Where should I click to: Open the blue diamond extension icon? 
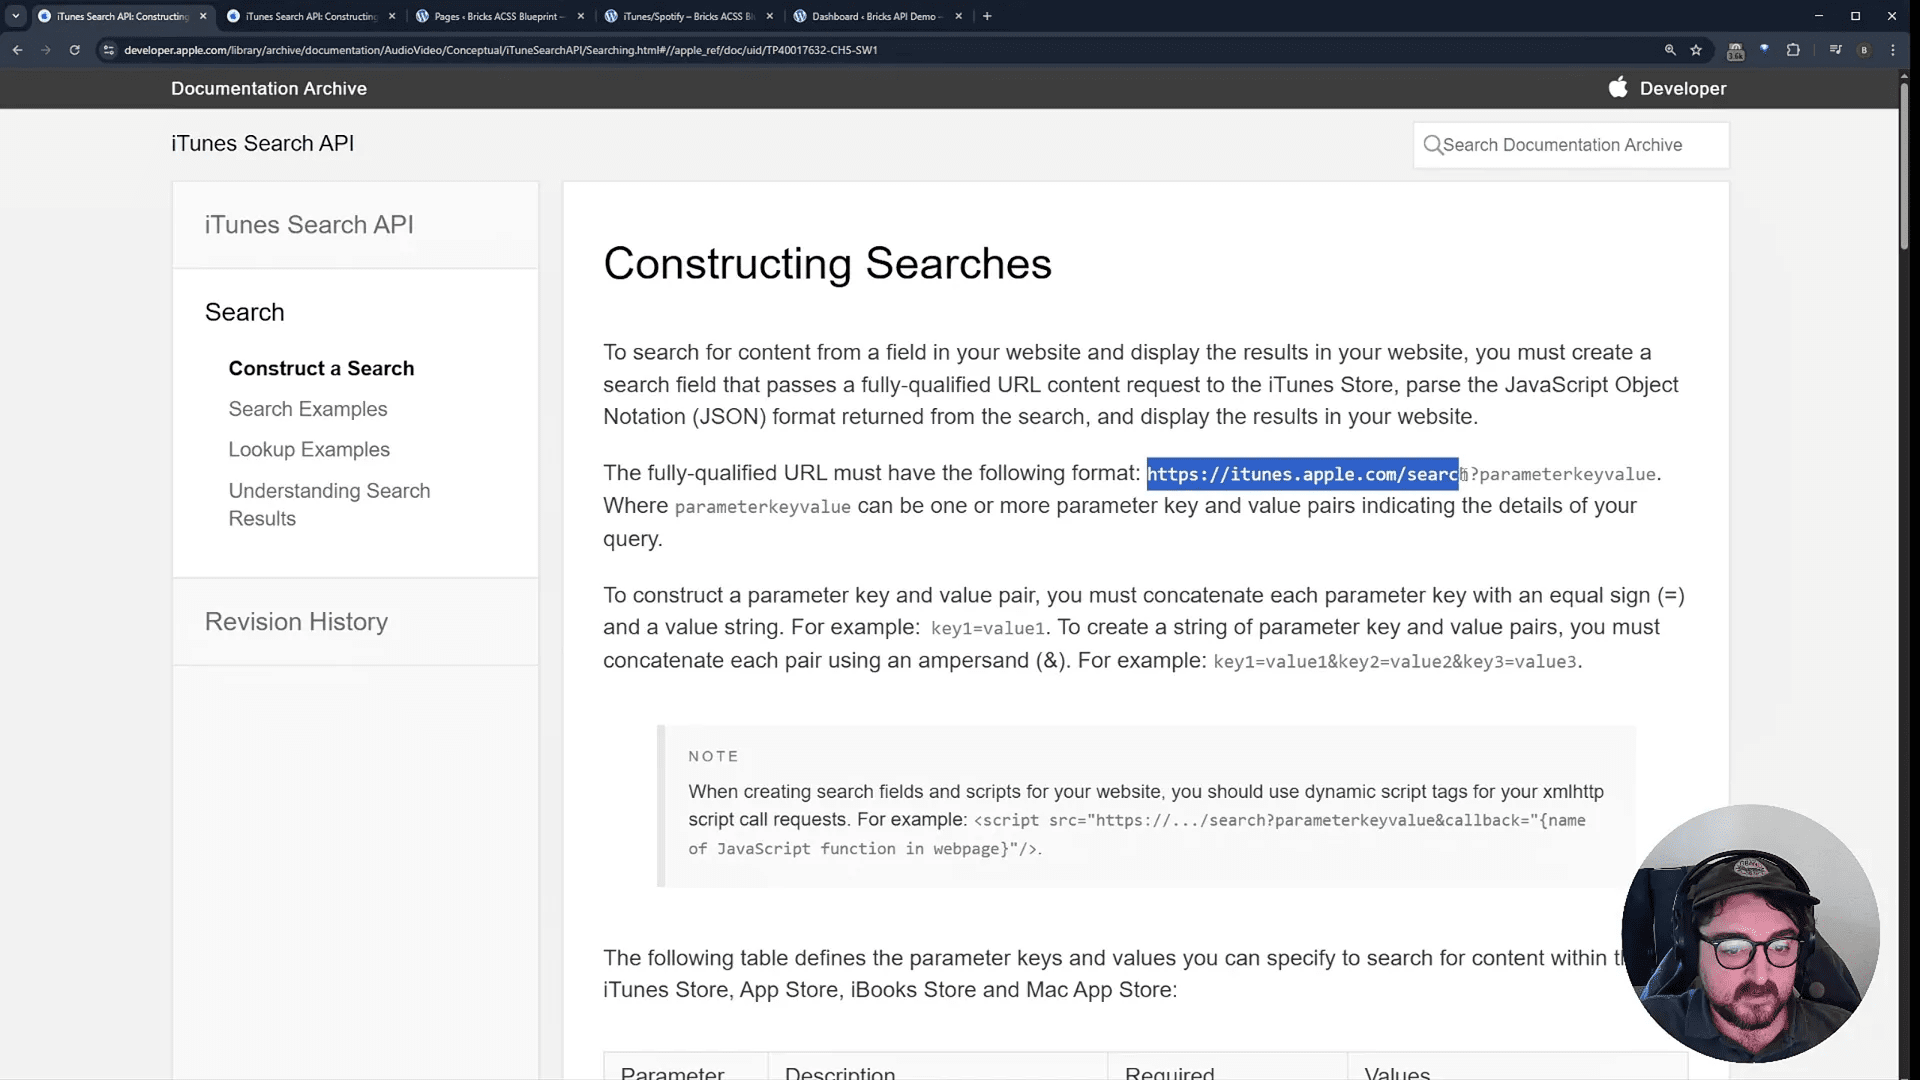[x=1765, y=49]
